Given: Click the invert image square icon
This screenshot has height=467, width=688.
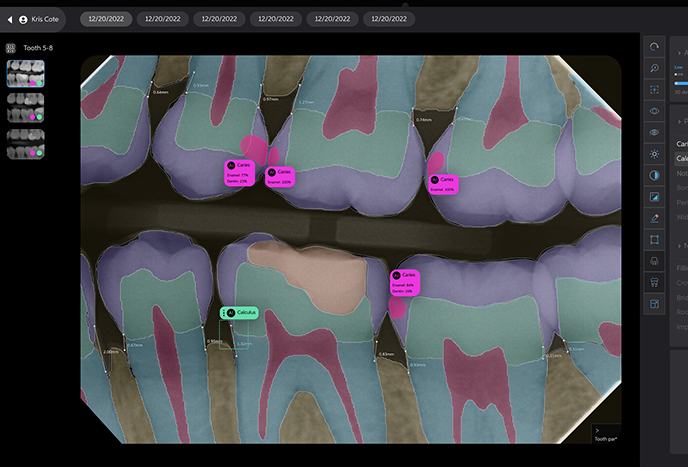Looking at the screenshot, I should pyautogui.click(x=654, y=197).
